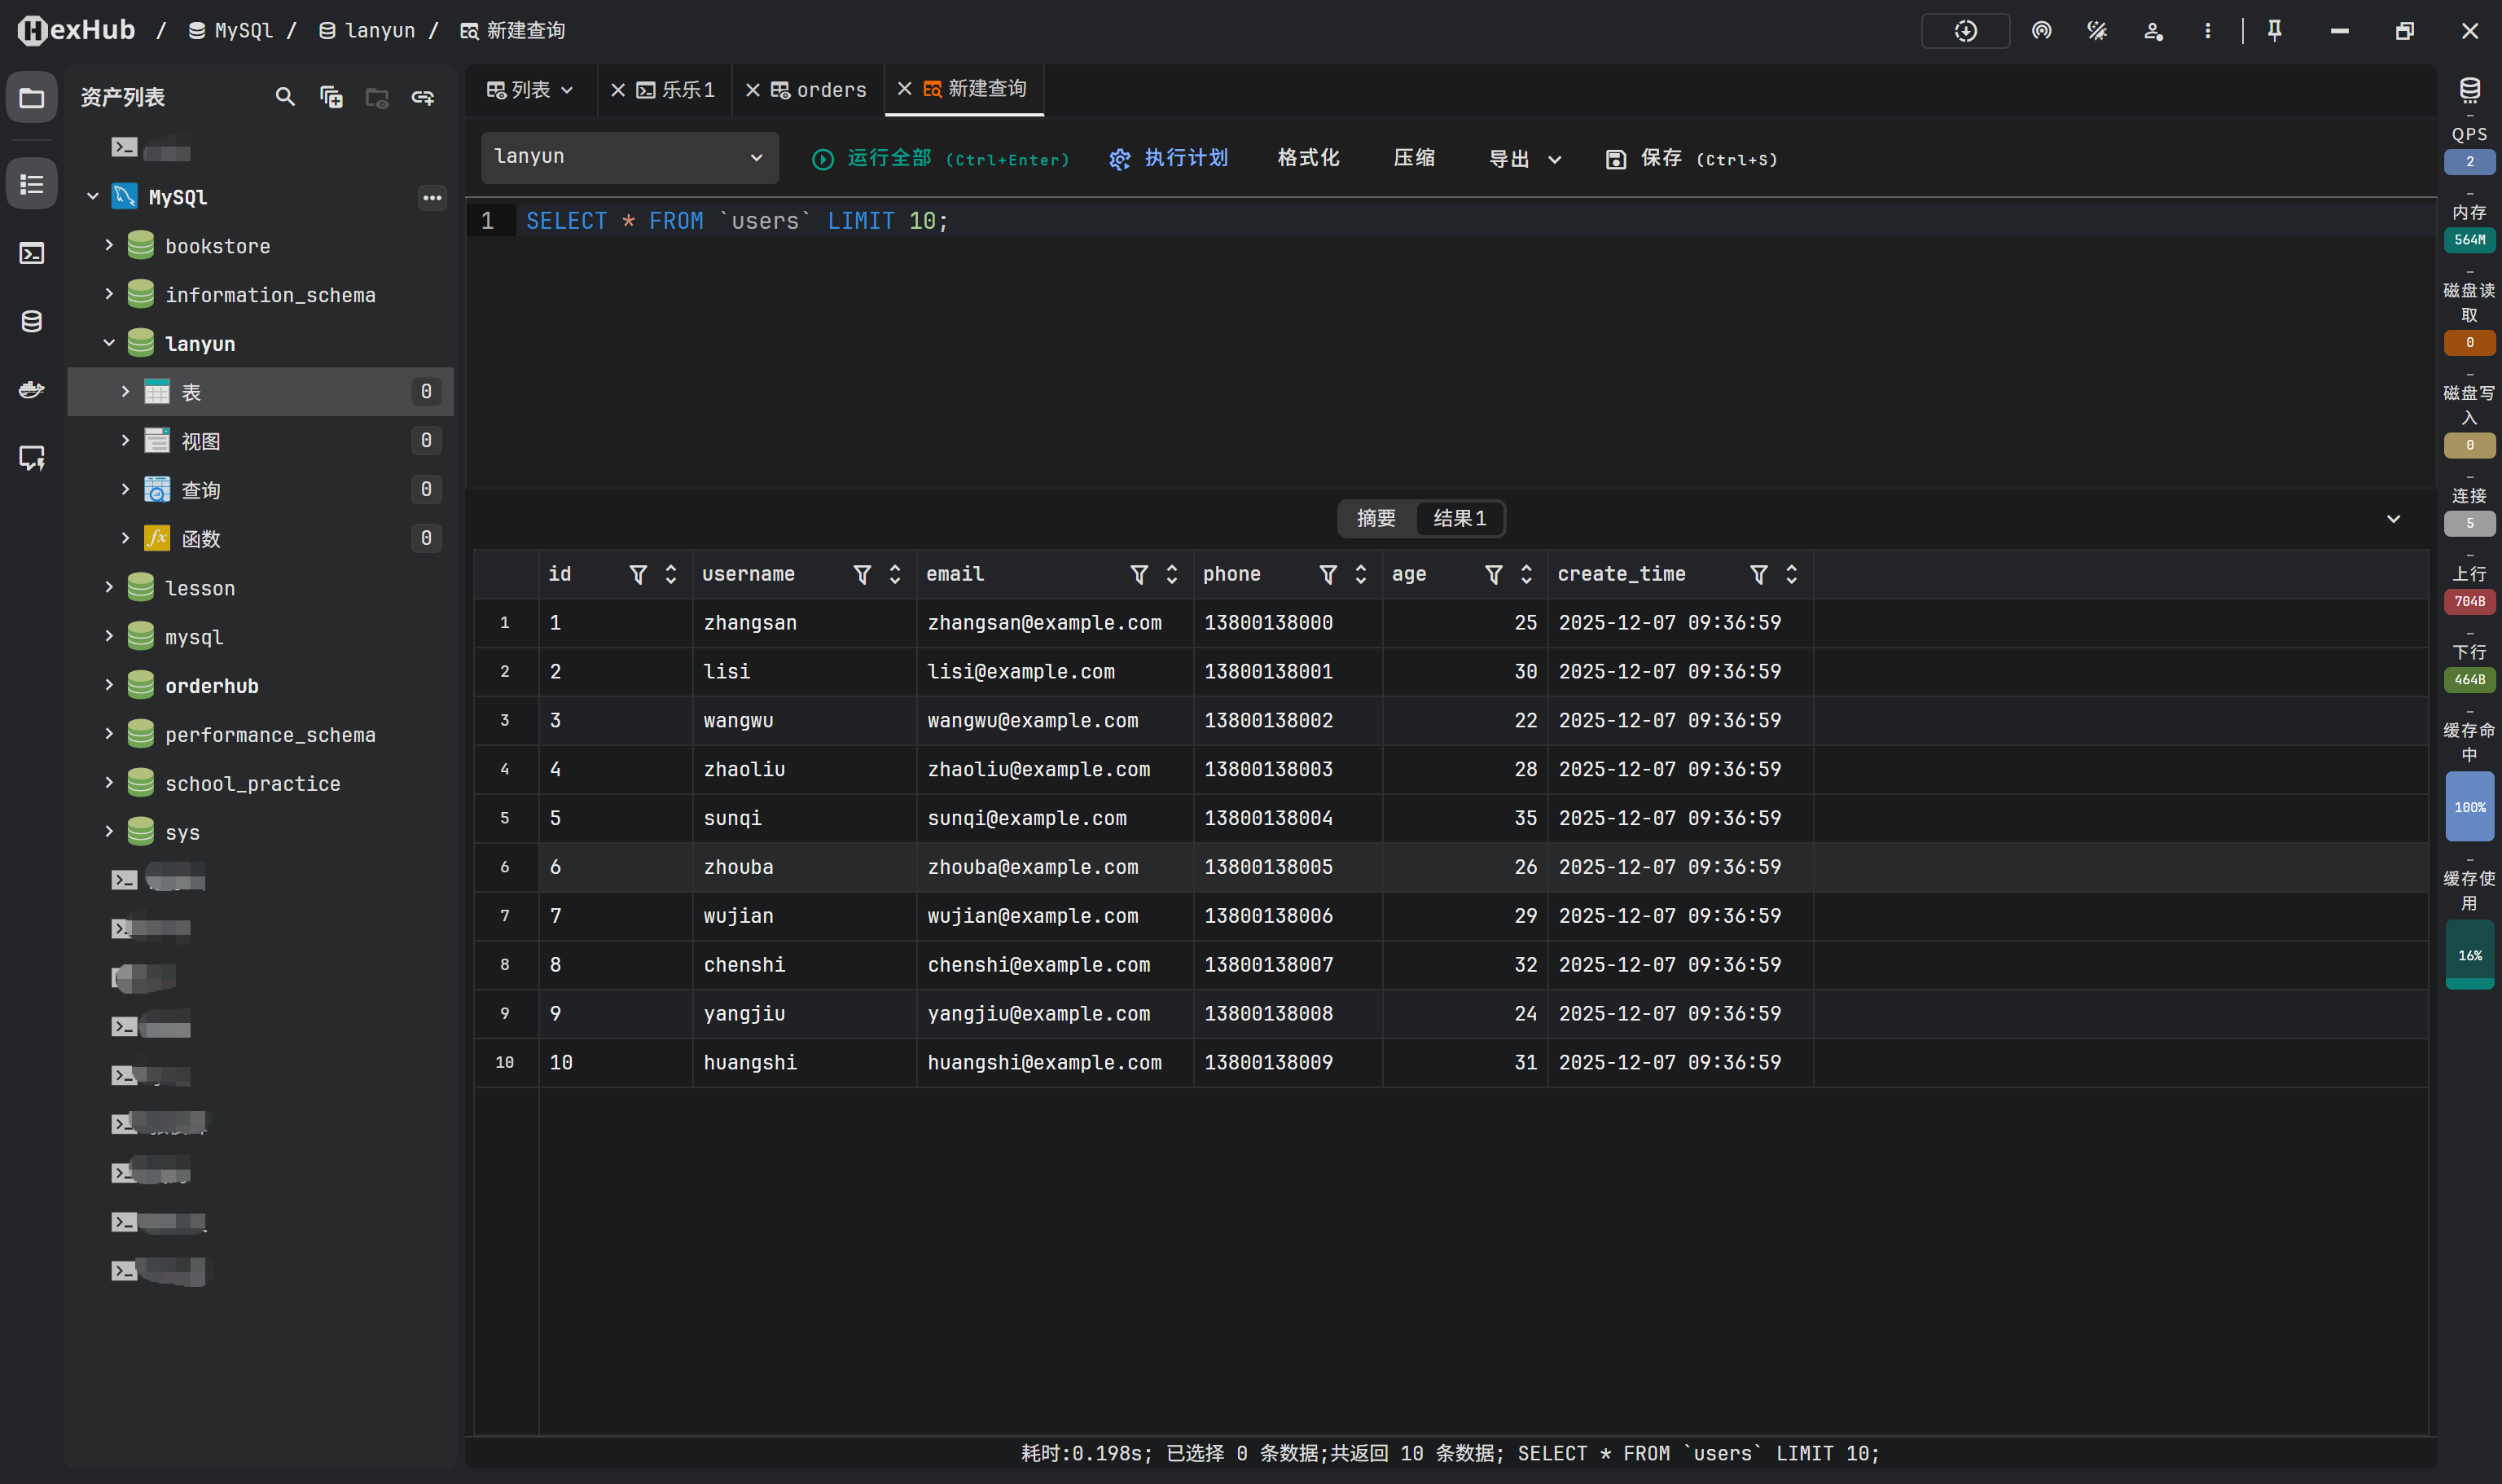The width and height of the screenshot is (2502, 1484).
Task: Click the filter icon on email column
Action: click(1139, 574)
